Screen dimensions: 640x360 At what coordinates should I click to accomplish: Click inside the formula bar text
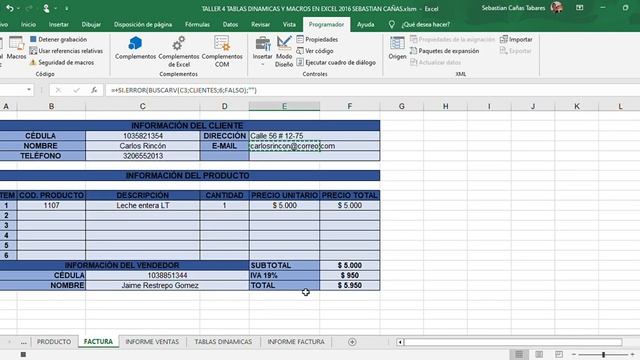pyautogui.click(x=184, y=90)
